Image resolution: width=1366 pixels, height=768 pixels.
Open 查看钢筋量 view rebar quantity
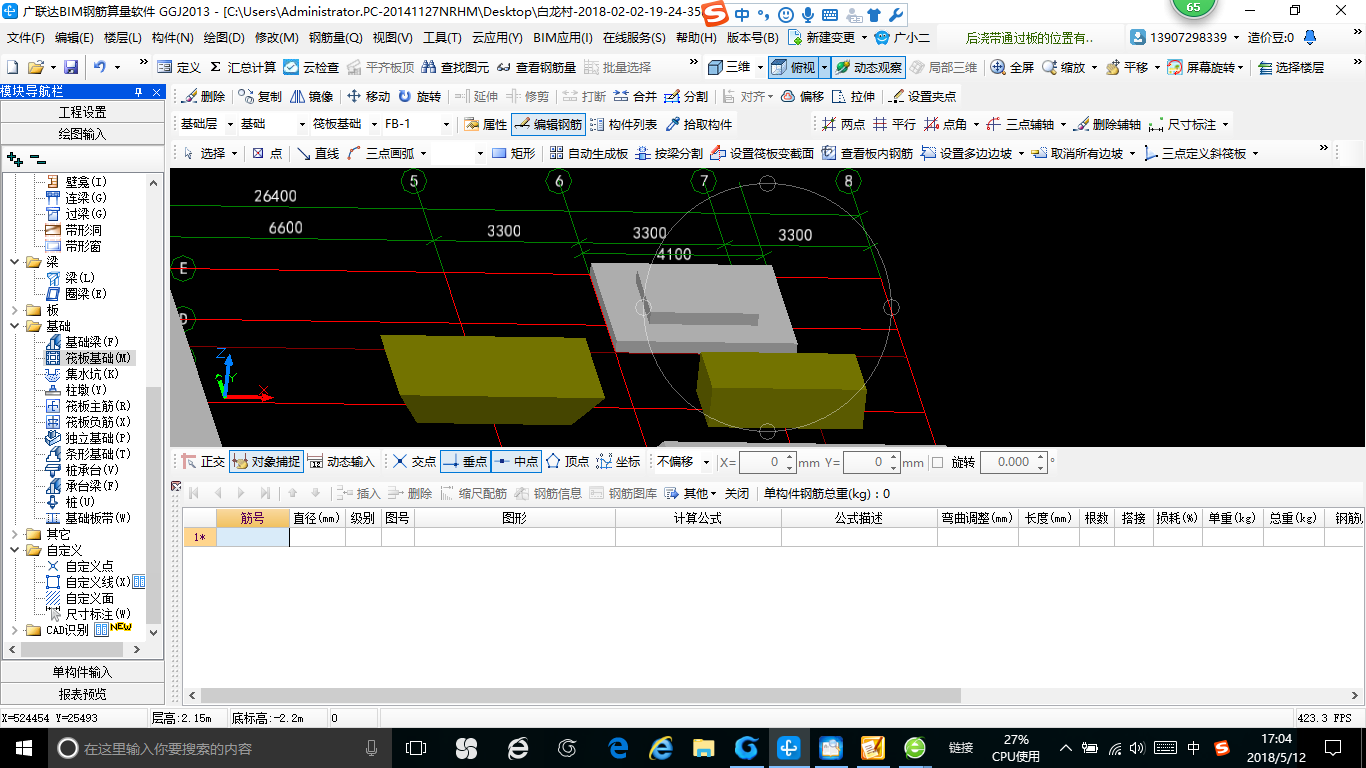[535, 67]
